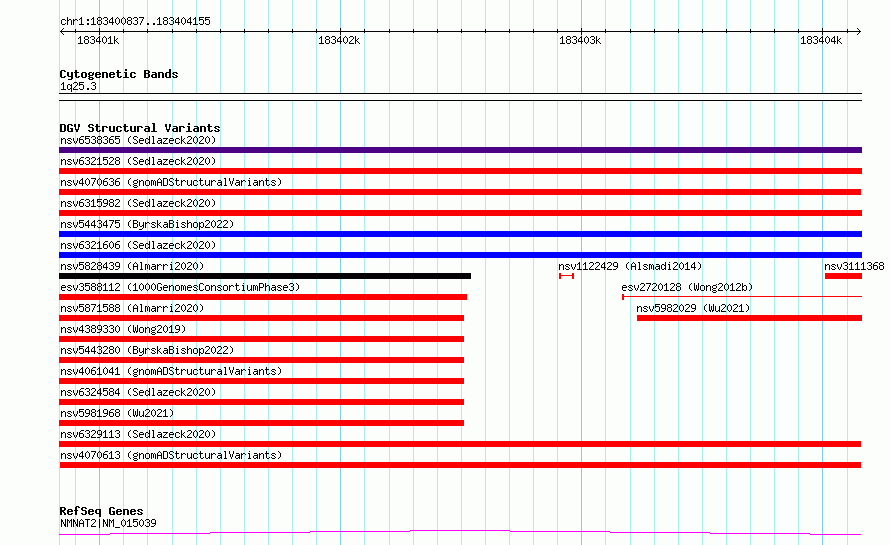
Task: Click the nsv4070613 (gnomADStructuralVariants) label
Action: pos(171,455)
